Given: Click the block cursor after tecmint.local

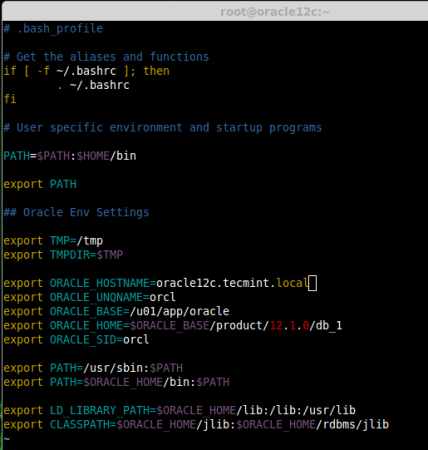Looking at the screenshot, I should [312, 283].
